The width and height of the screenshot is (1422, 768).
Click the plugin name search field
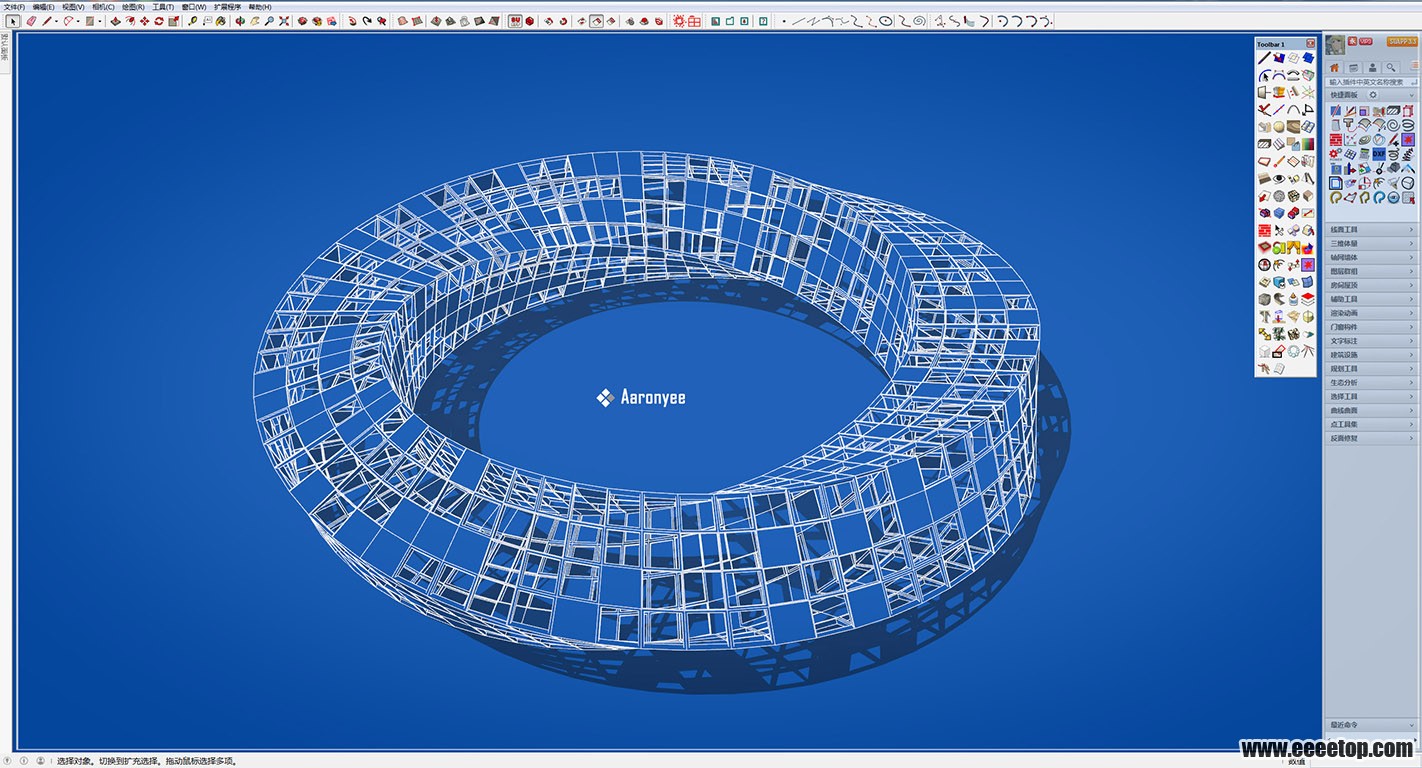coord(1371,82)
